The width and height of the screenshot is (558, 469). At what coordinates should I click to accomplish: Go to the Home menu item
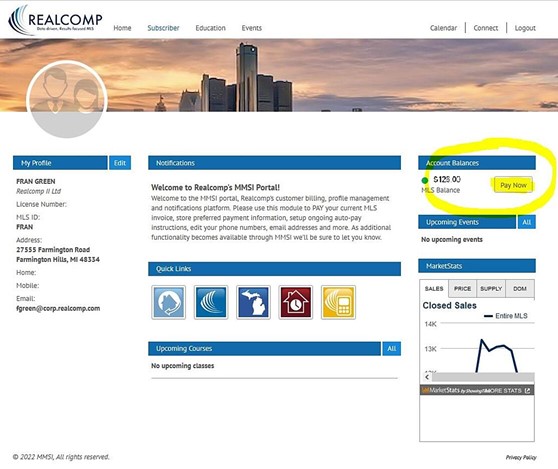click(x=122, y=28)
